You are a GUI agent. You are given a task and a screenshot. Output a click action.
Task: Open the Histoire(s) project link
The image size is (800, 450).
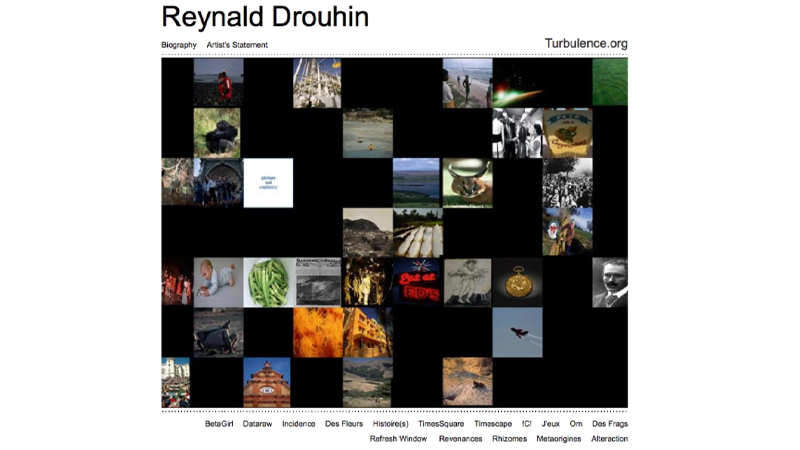pos(390,423)
